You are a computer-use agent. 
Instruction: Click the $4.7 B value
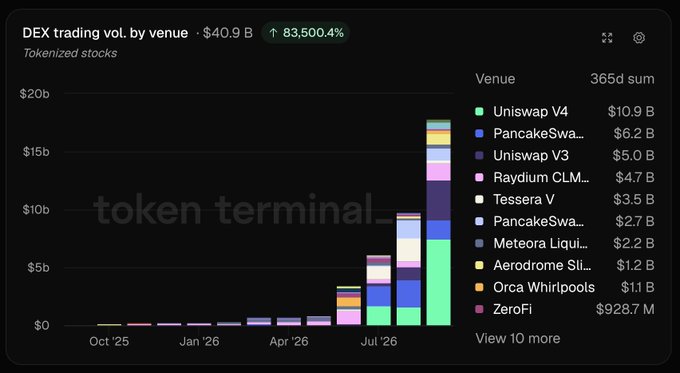point(635,177)
